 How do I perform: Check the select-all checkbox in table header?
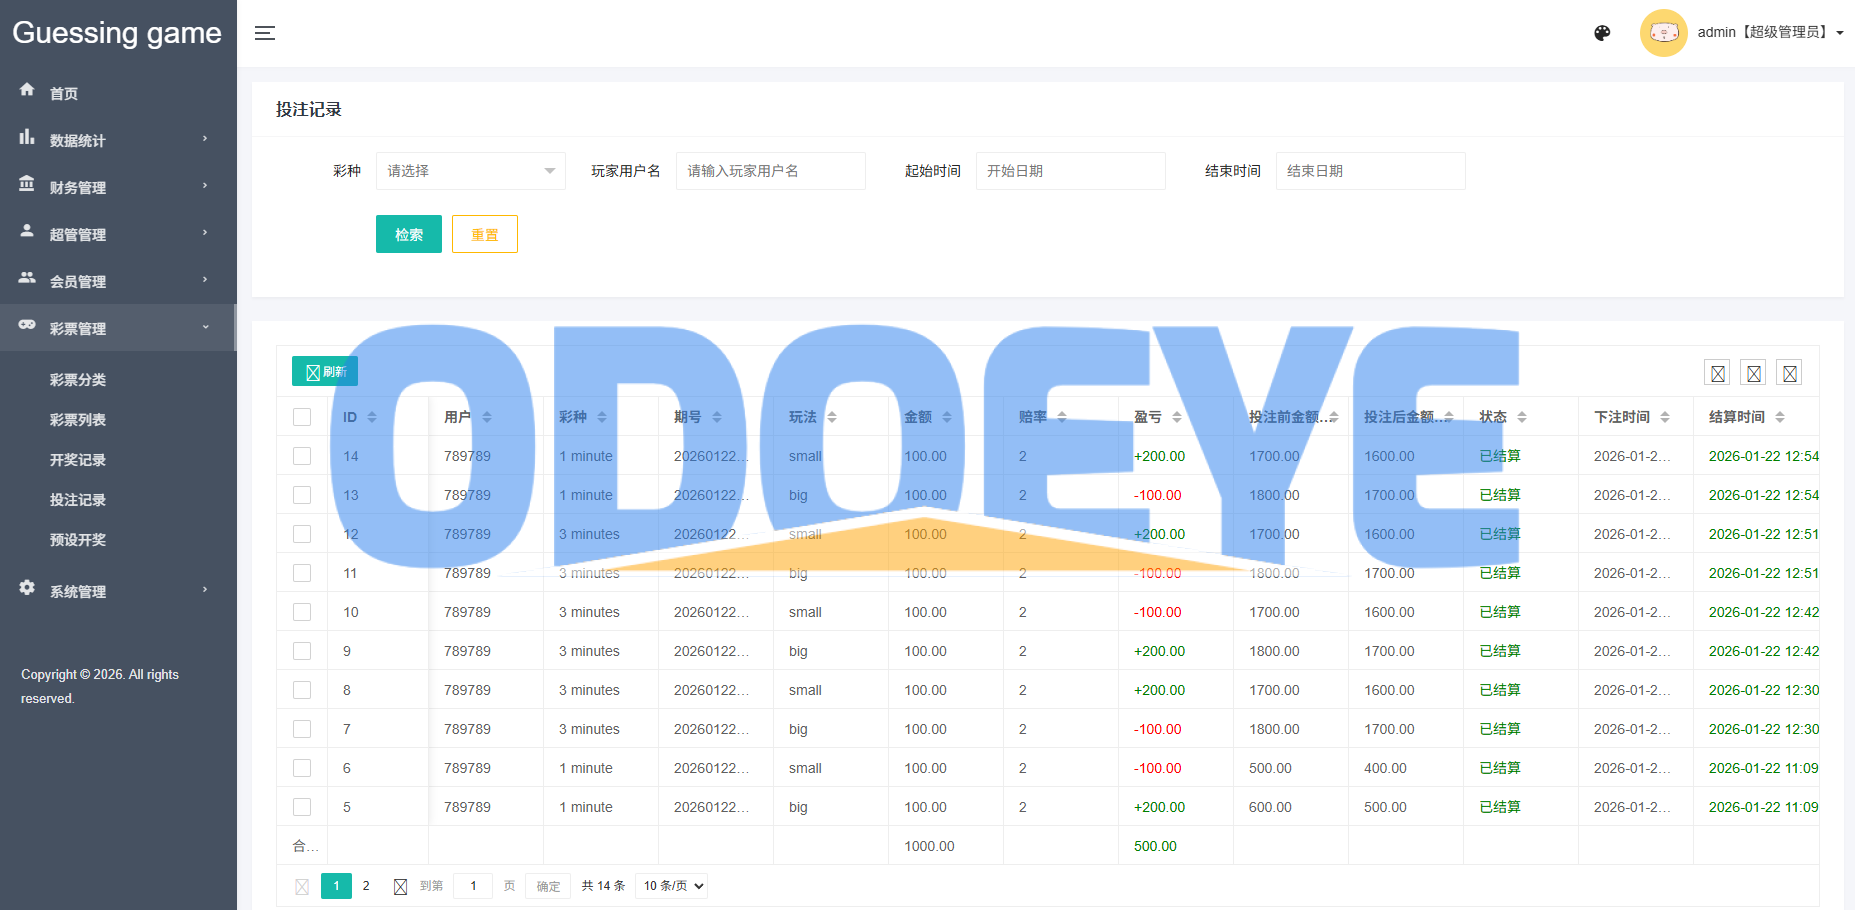pyautogui.click(x=301, y=417)
